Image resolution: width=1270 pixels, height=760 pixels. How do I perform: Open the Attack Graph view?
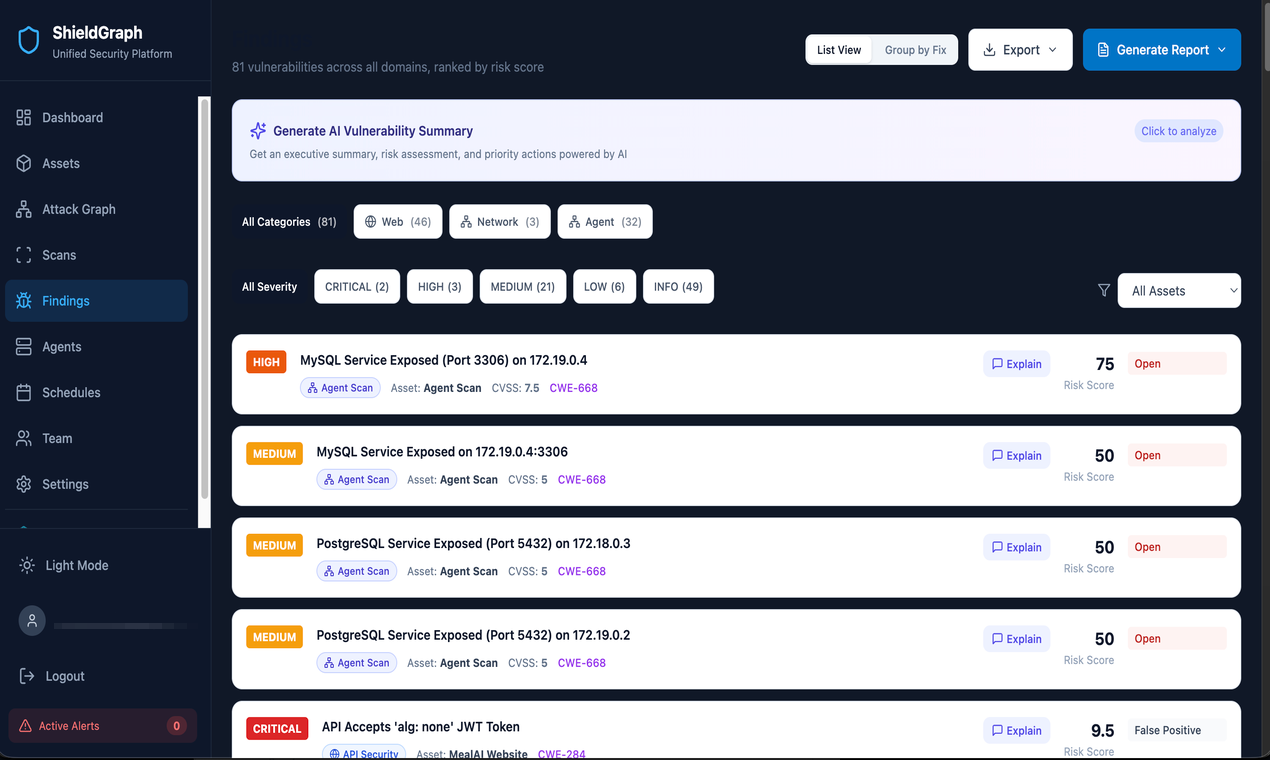23,209
